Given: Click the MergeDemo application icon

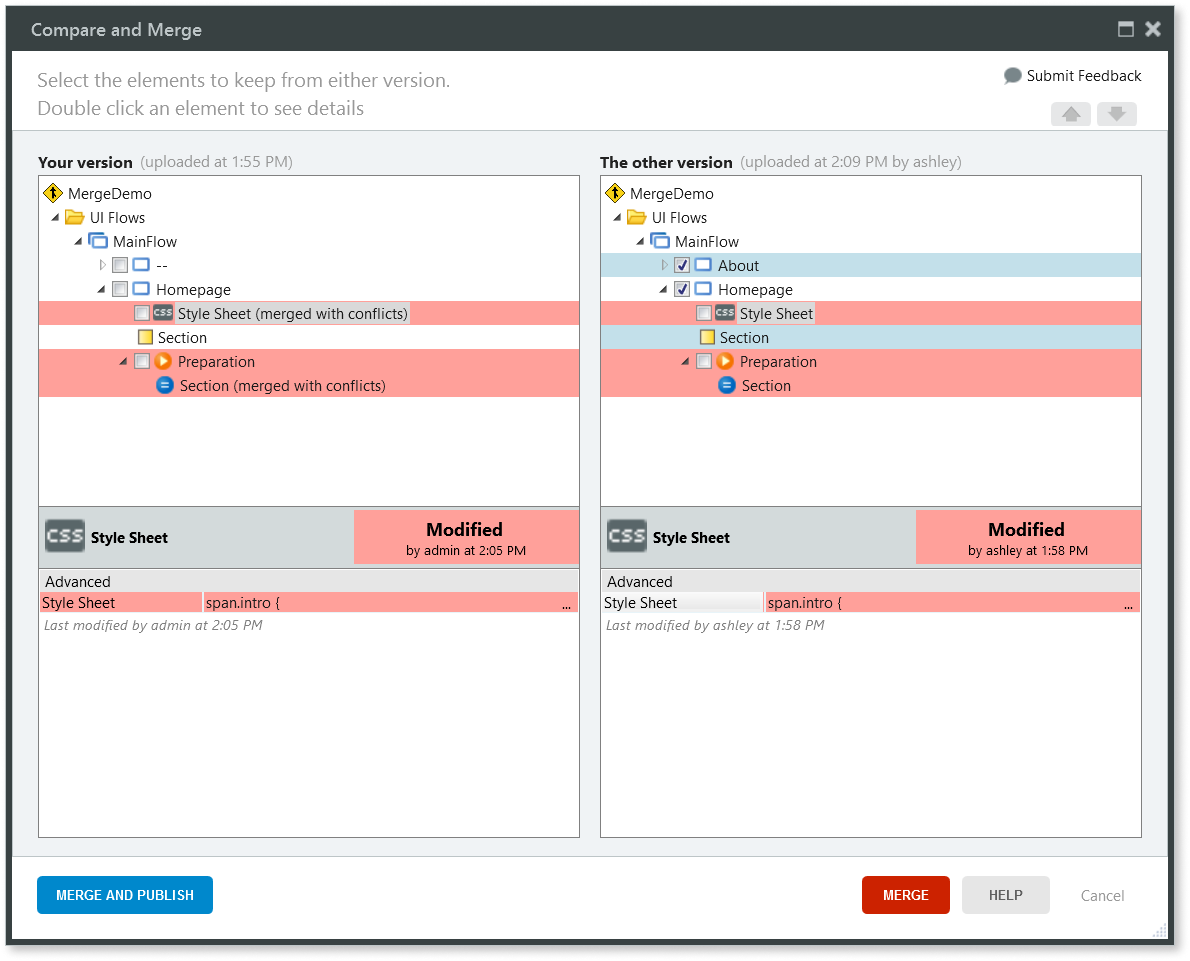Looking at the screenshot, I should coord(52,193).
